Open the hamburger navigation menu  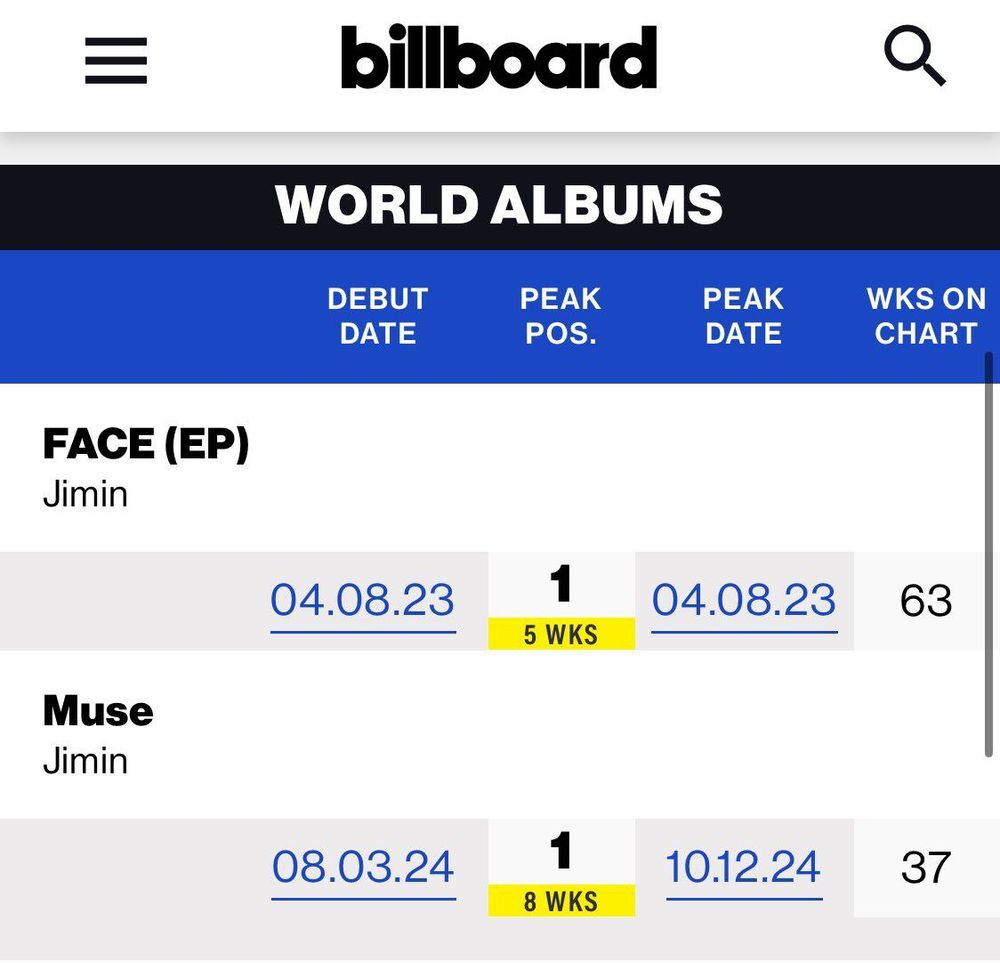[116, 60]
